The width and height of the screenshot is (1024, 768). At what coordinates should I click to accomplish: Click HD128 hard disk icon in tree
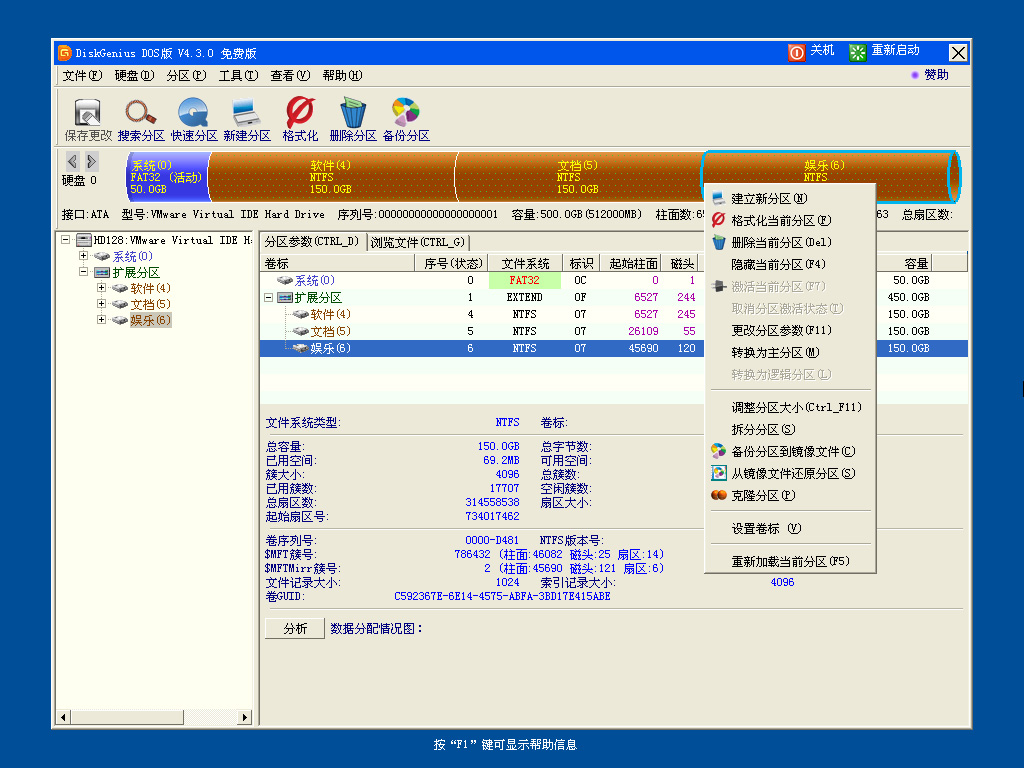(84, 240)
